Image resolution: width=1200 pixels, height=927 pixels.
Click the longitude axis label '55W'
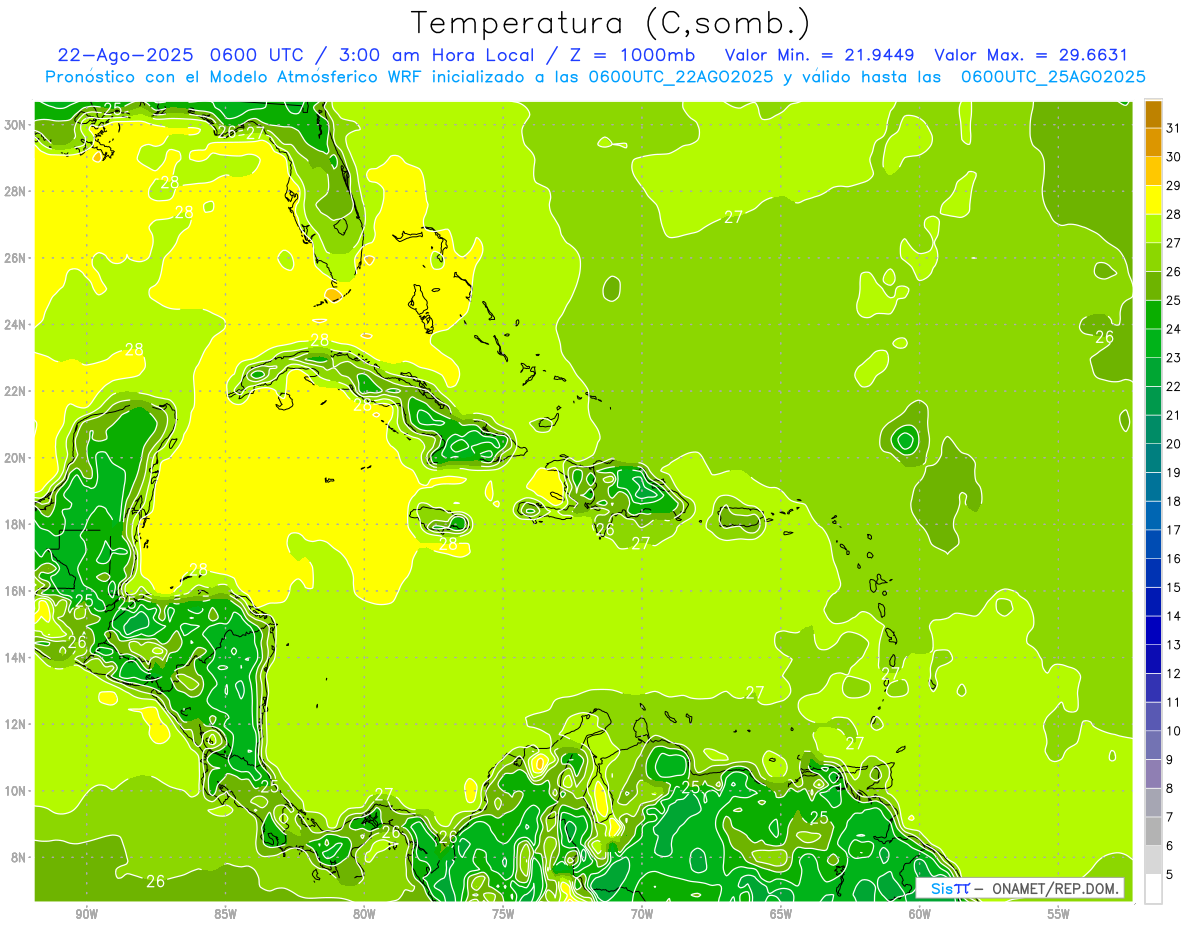tap(1058, 914)
